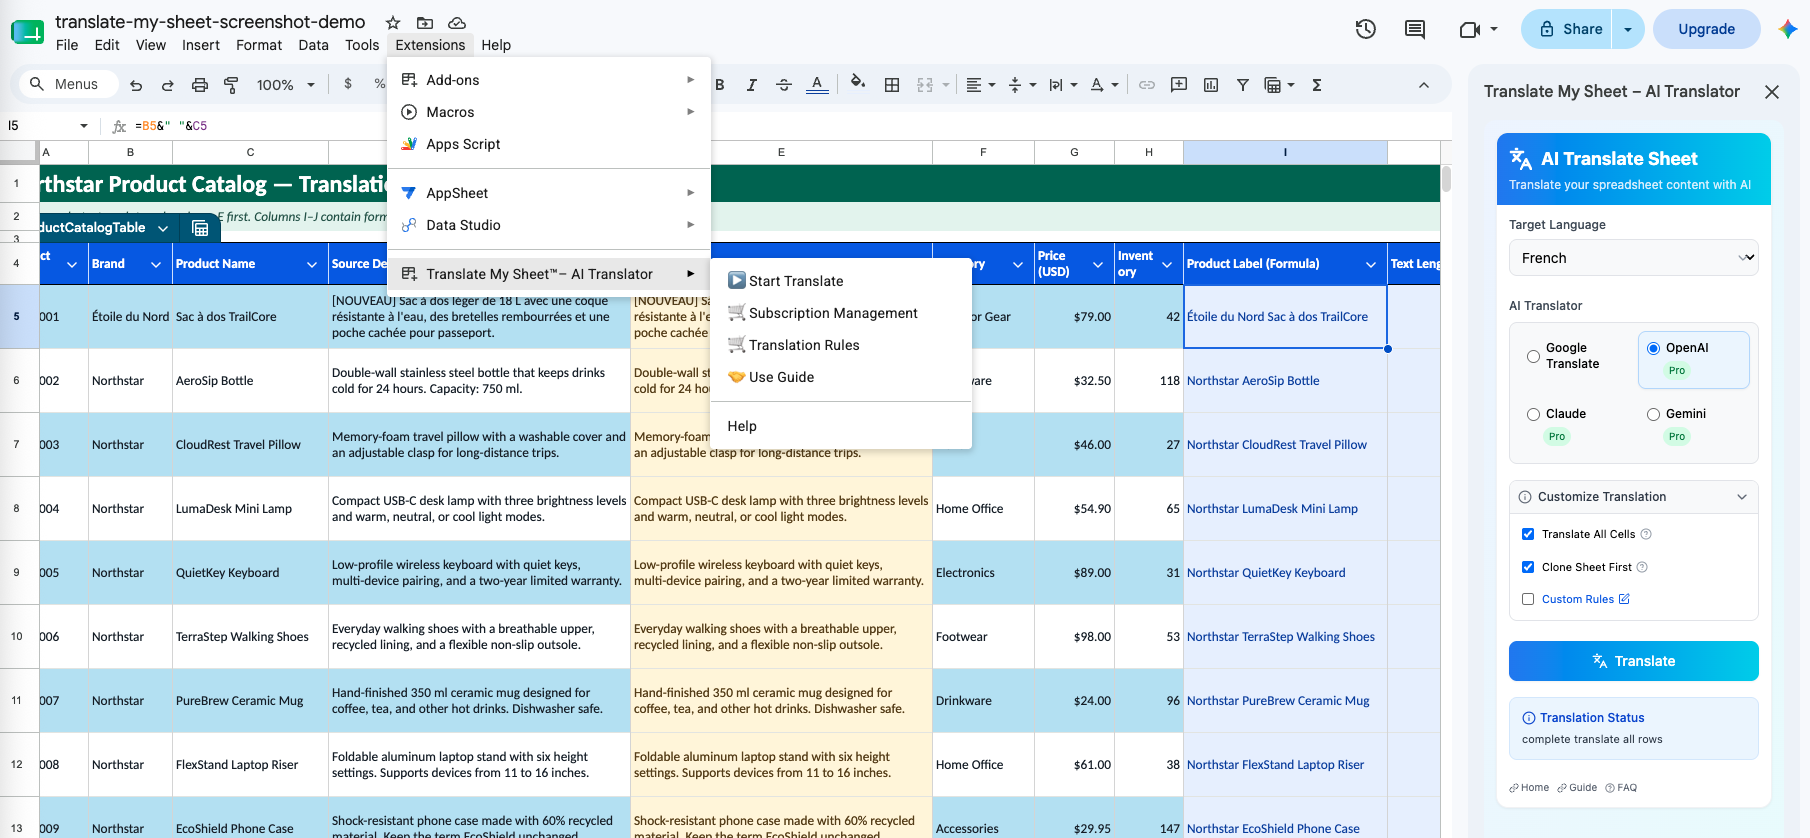This screenshot has height=838, width=1810.
Task: Open the version history clock icon
Action: tap(1366, 29)
